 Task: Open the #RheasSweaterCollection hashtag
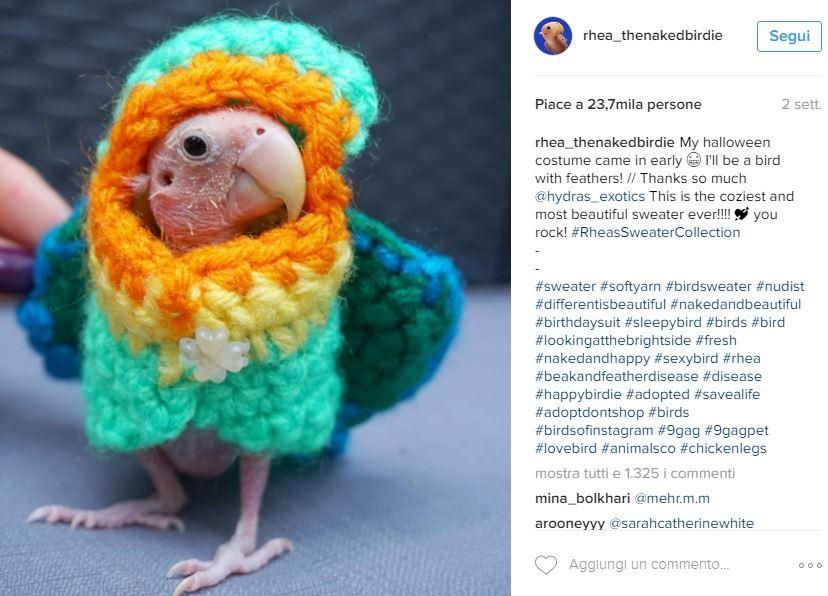(x=655, y=232)
